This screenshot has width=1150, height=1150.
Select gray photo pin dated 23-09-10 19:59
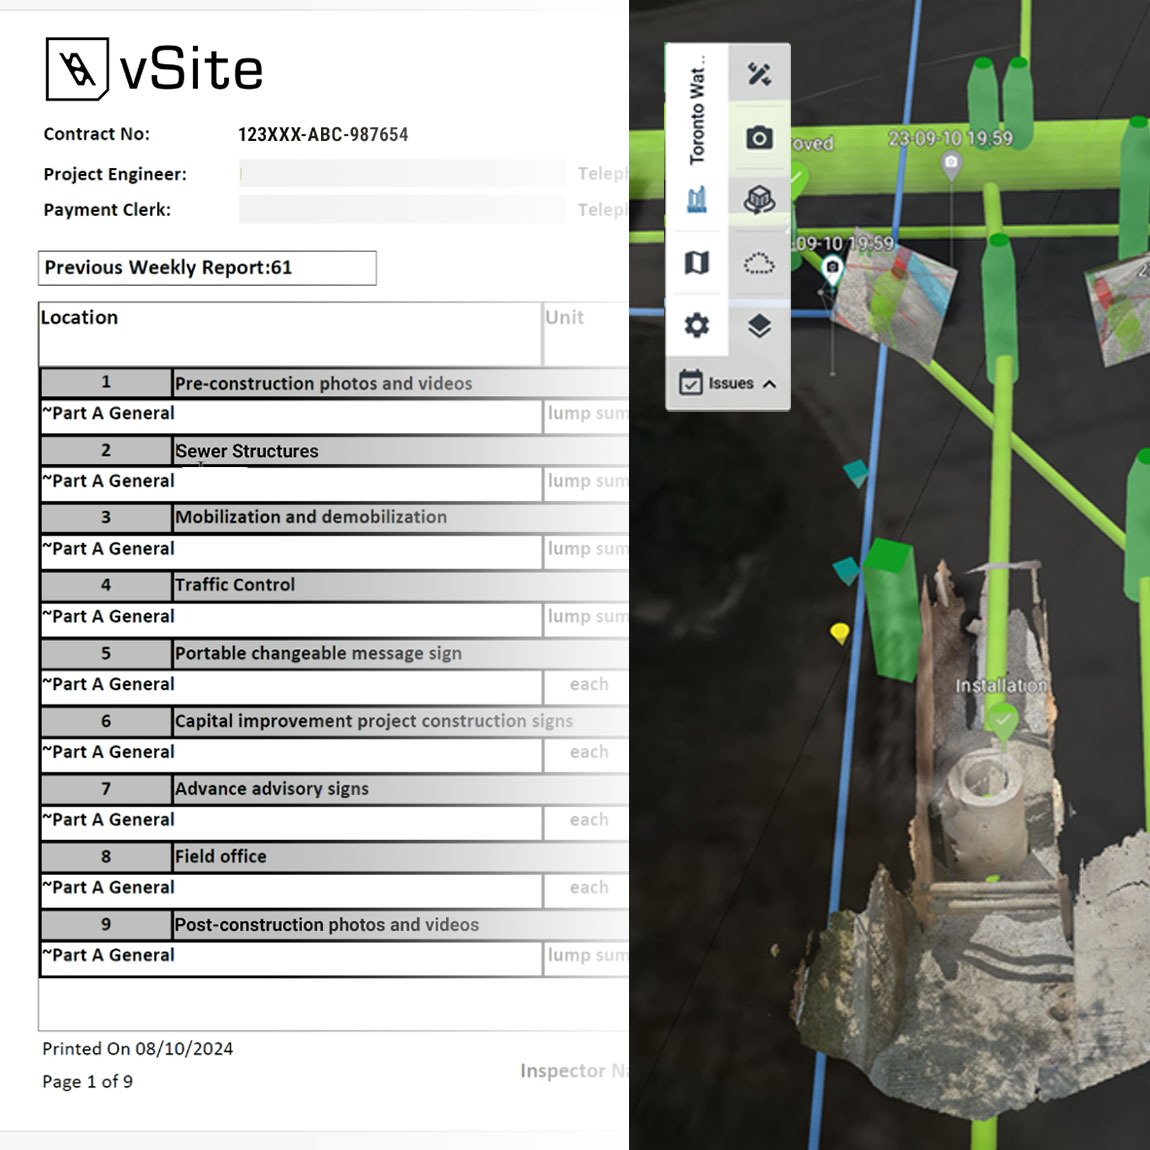[951, 163]
